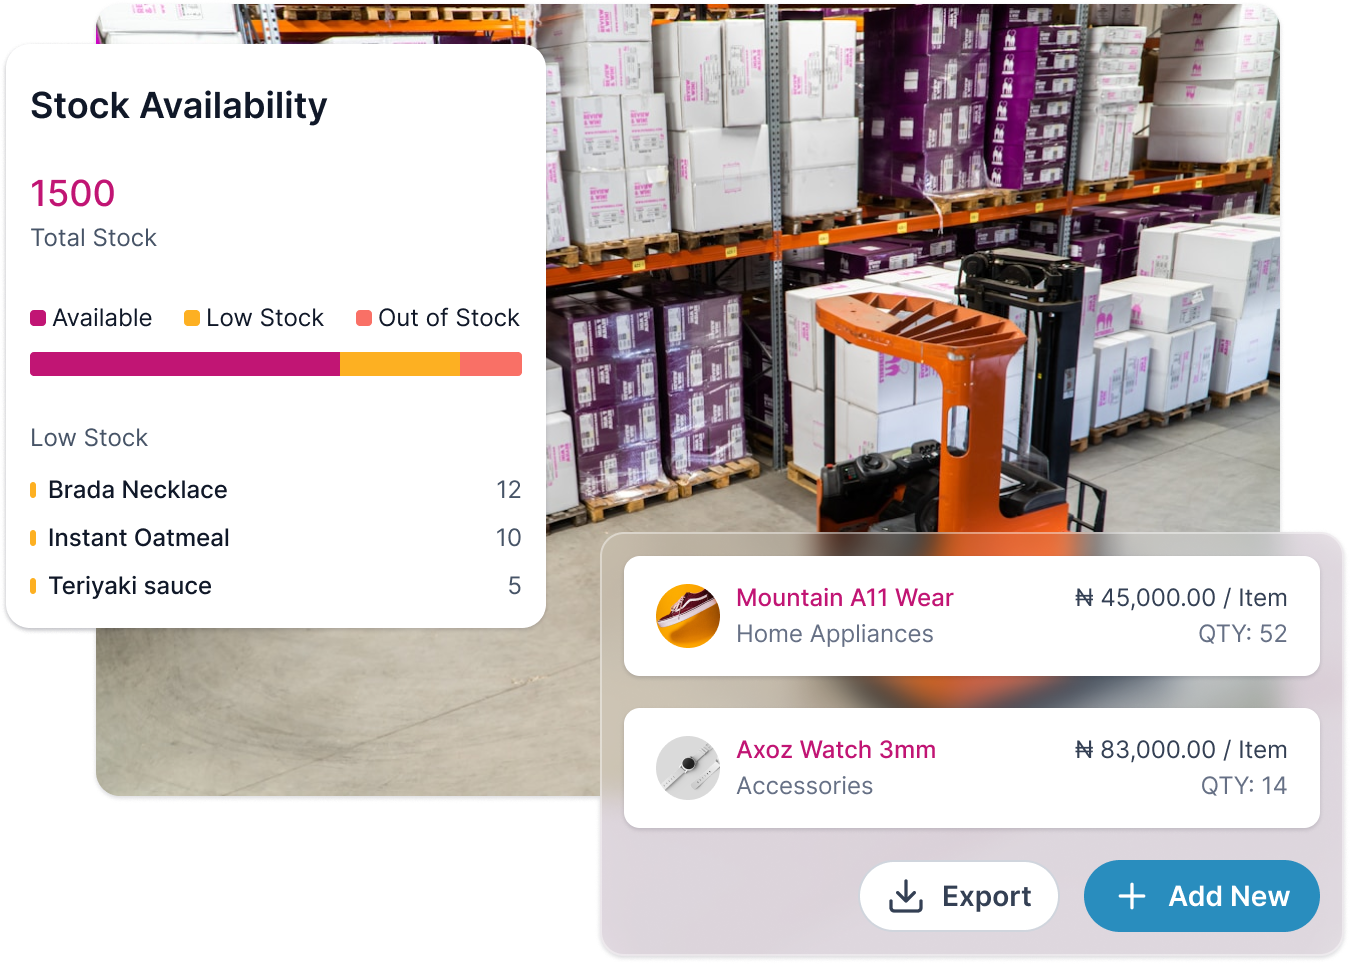Click the plus icon on Add New

pyautogui.click(x=1131, y=896)
